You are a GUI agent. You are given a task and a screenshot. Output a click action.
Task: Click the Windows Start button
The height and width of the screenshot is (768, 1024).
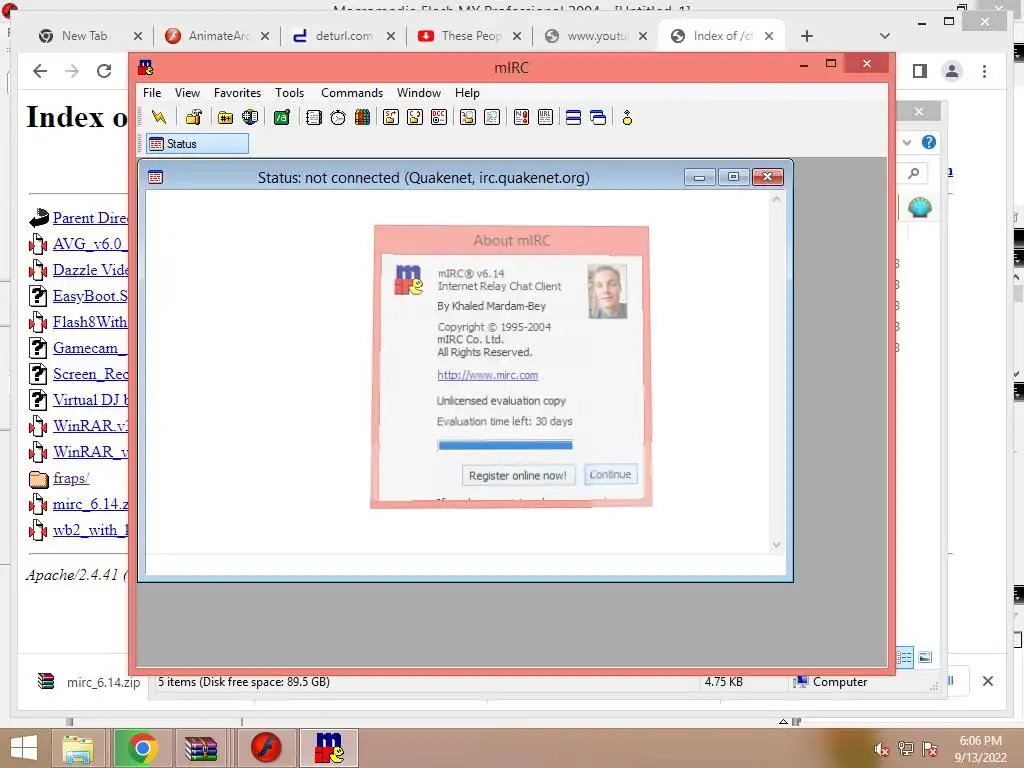point(24,748)
